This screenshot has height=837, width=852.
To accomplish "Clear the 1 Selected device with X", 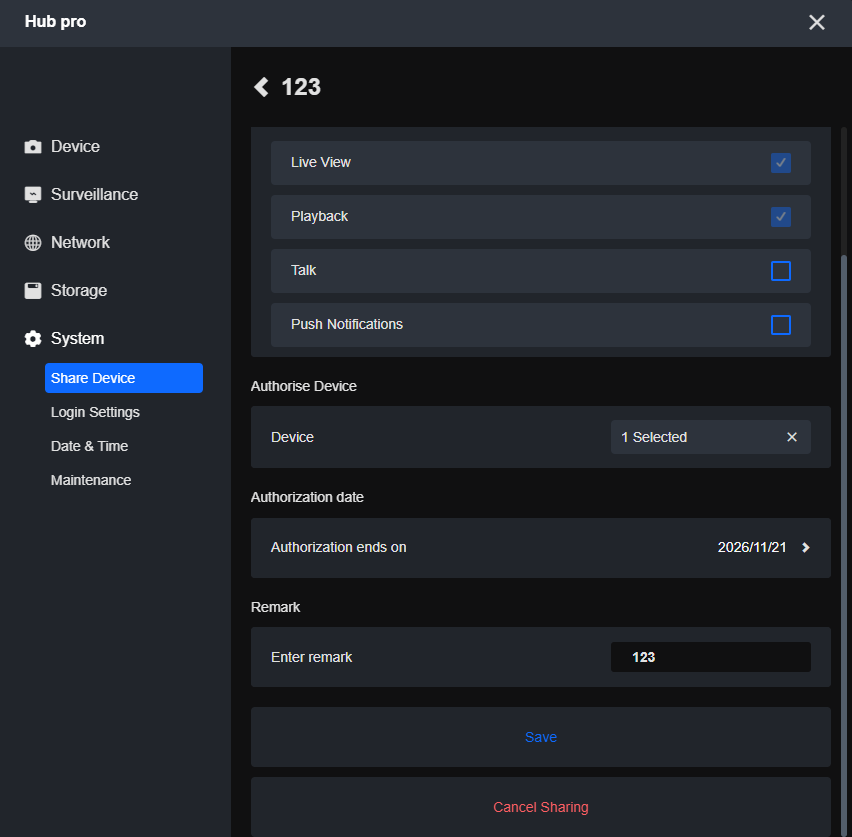I will pos(792,437).
